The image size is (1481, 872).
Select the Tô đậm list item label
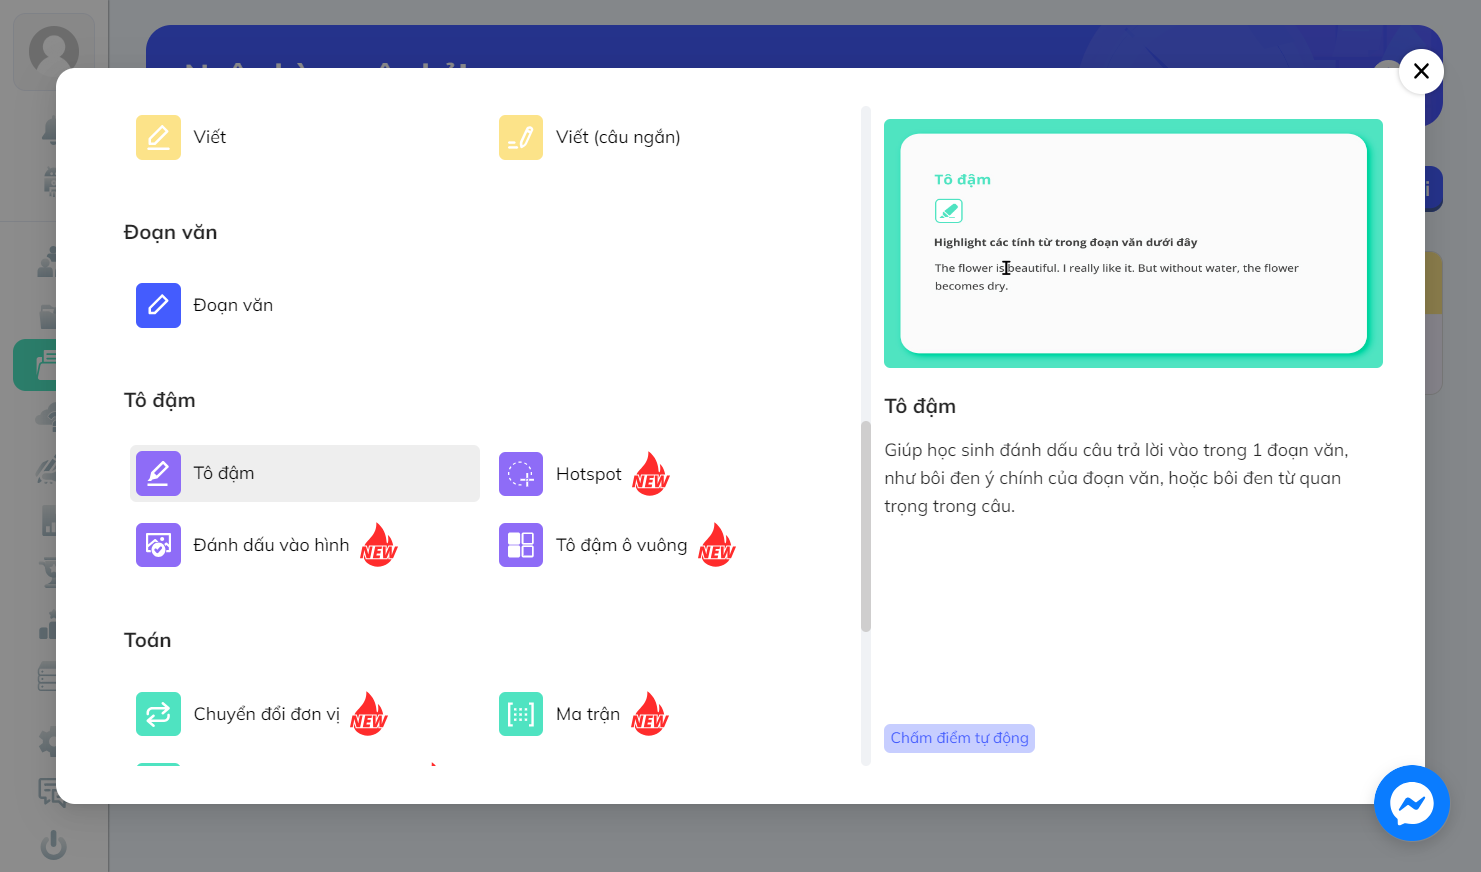(224, 473)
